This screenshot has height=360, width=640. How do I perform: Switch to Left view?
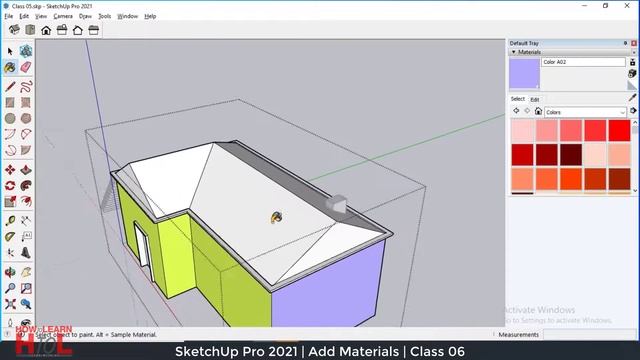click(x=93, y=30)
